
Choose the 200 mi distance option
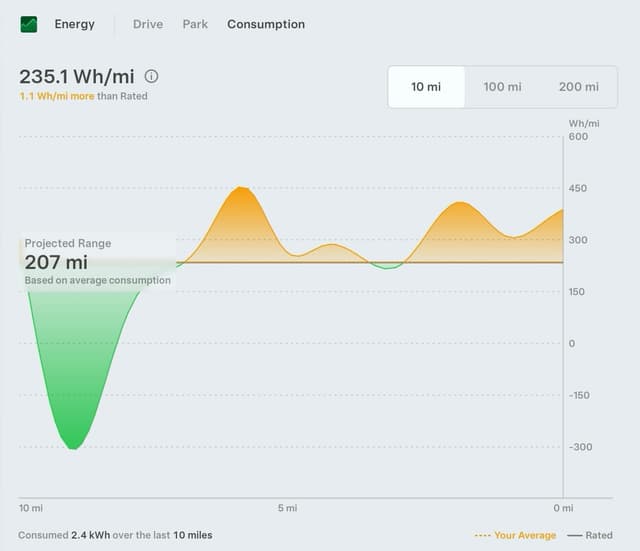point(578,87)
